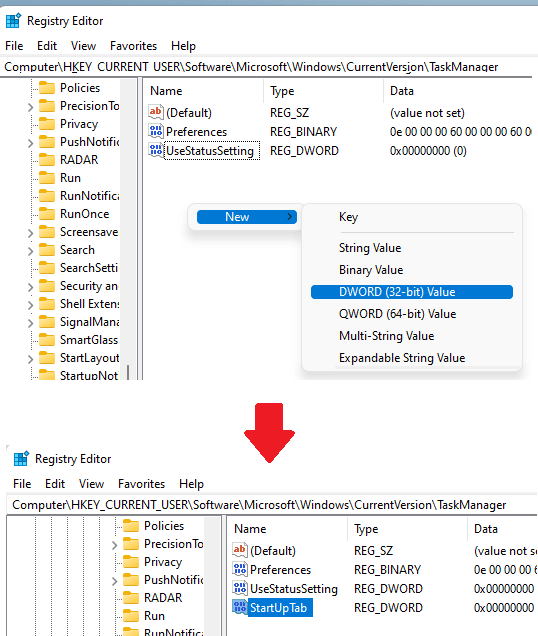Select the New context menu entry
Screen dimensions: 538x636
click(247, 217)
